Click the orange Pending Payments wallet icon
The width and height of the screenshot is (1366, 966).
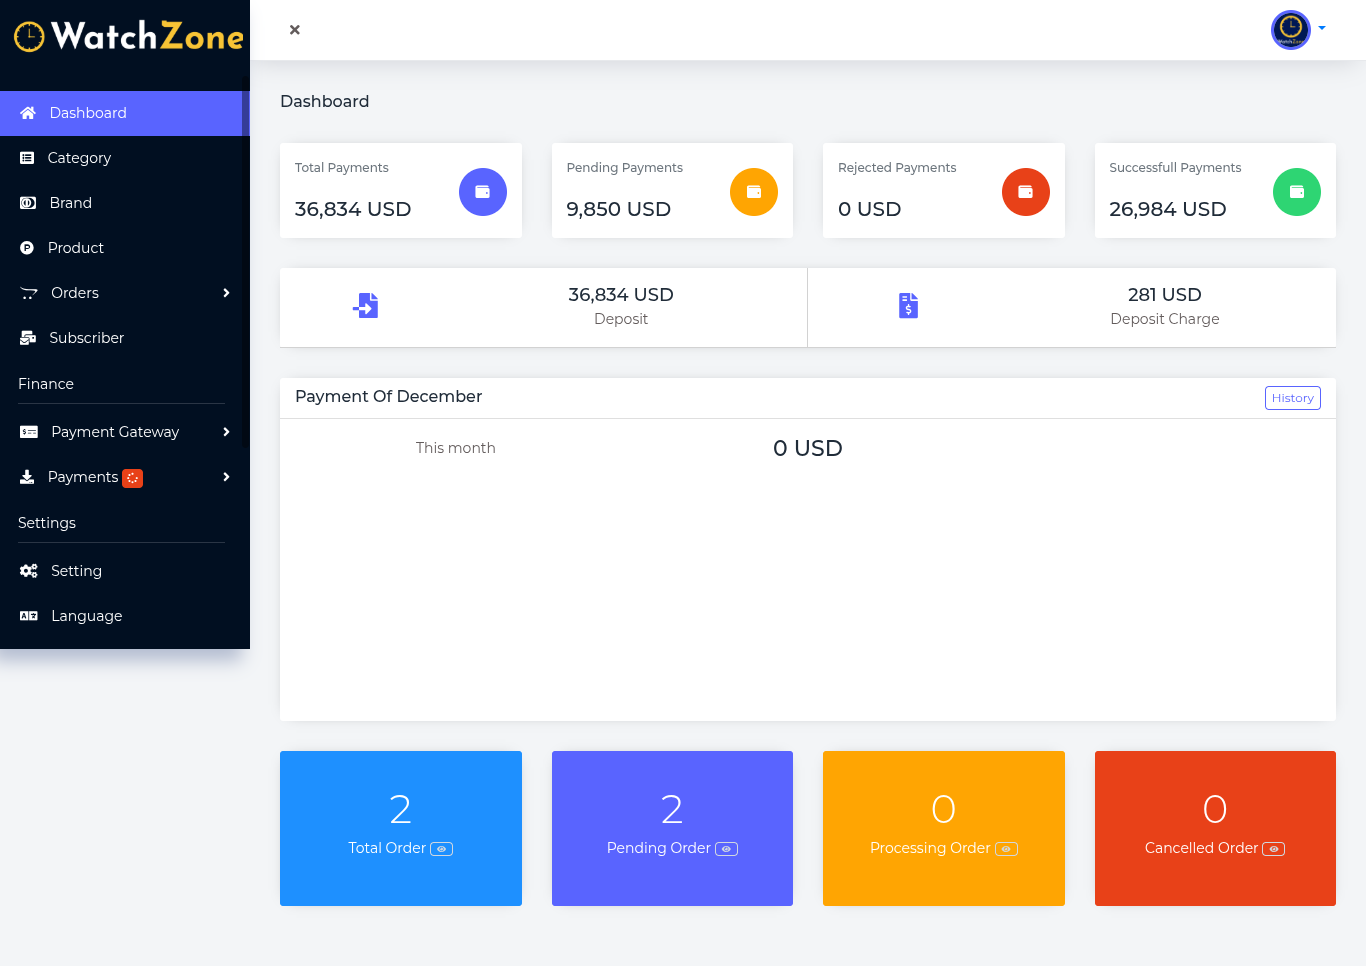pyautogui.click(x=754, y=192)
